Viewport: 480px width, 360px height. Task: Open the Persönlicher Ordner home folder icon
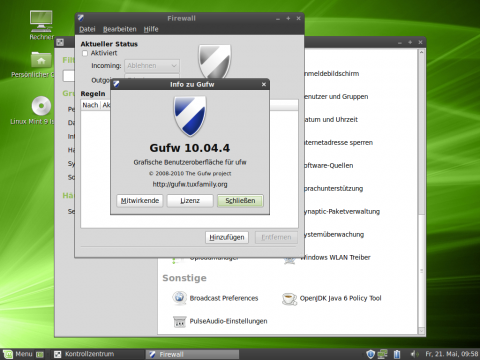click(41, 60)
